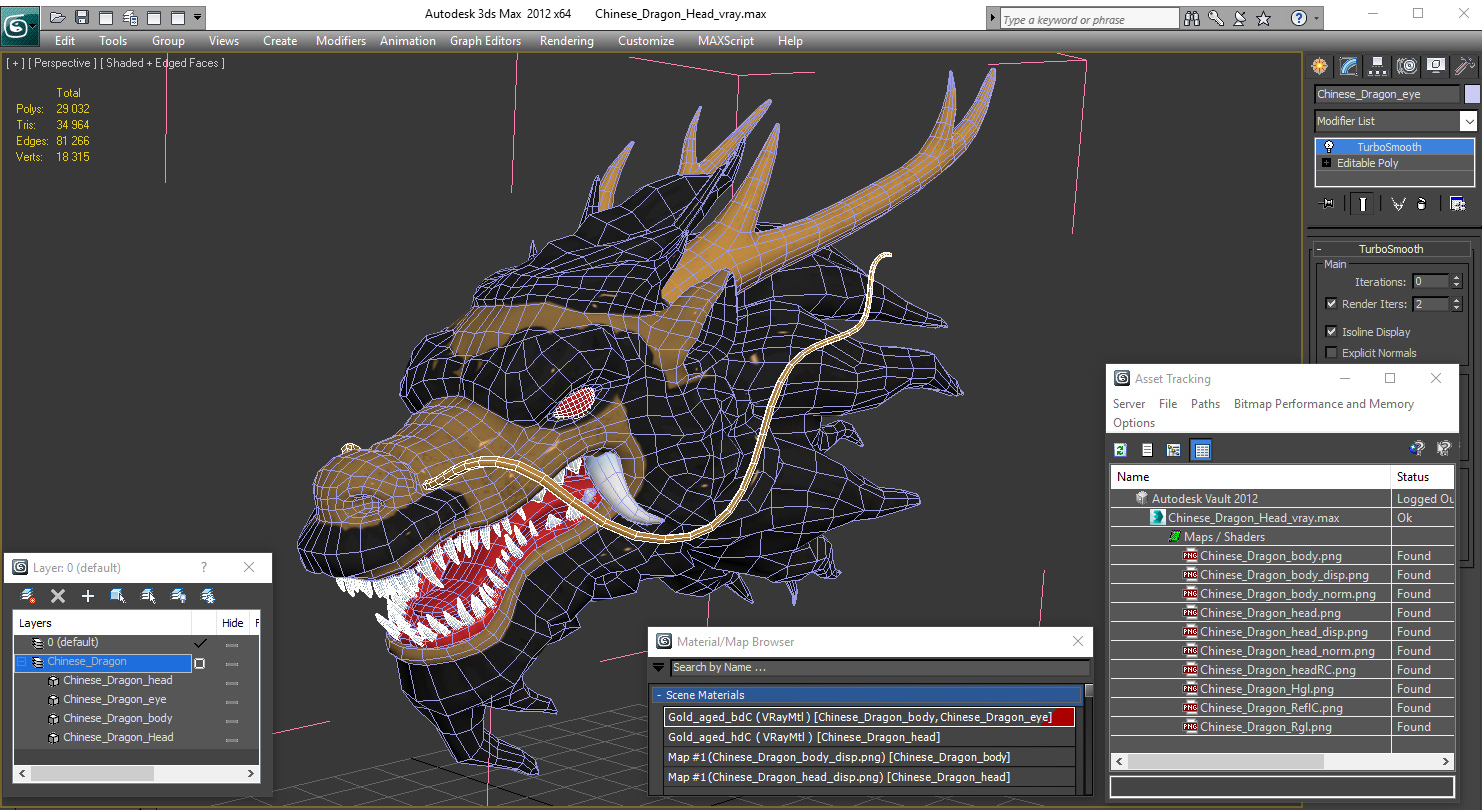Screen dimensions: 1482x810
Task: Open search with the binoculars icon
Action: pyautogui.click(x=1192, y=18)
